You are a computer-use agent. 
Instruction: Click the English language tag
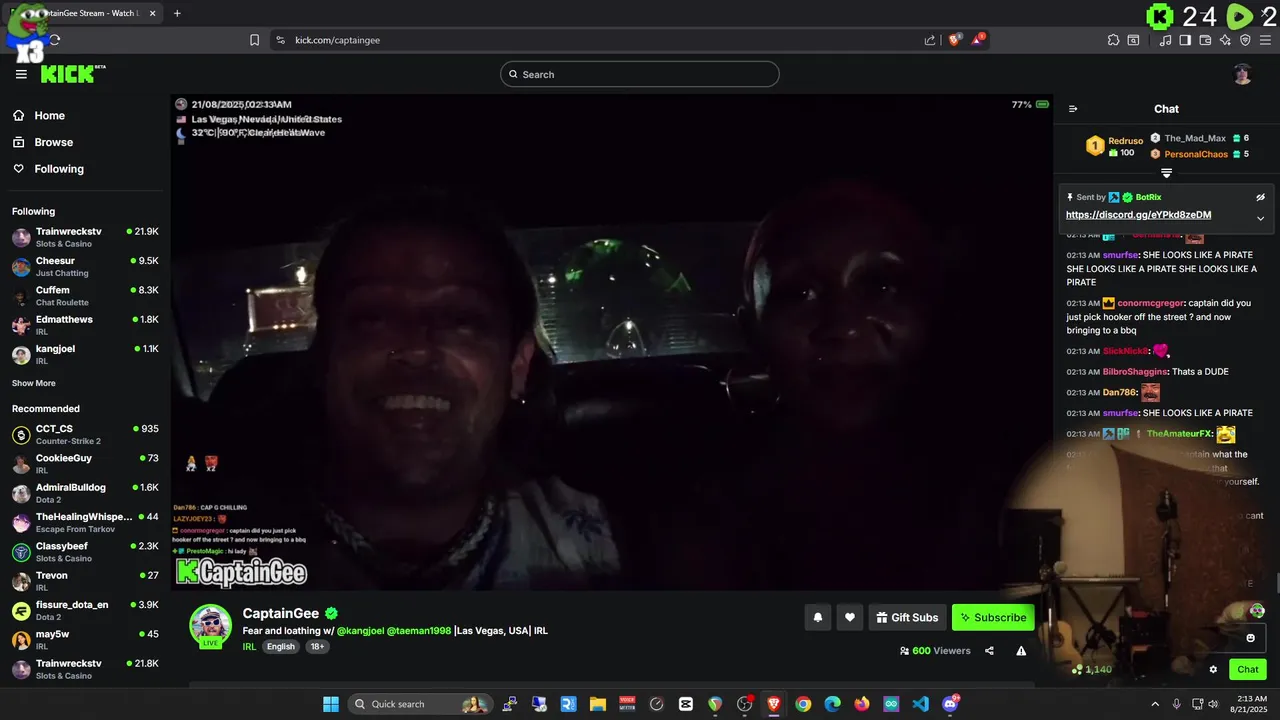coord(281,647)
